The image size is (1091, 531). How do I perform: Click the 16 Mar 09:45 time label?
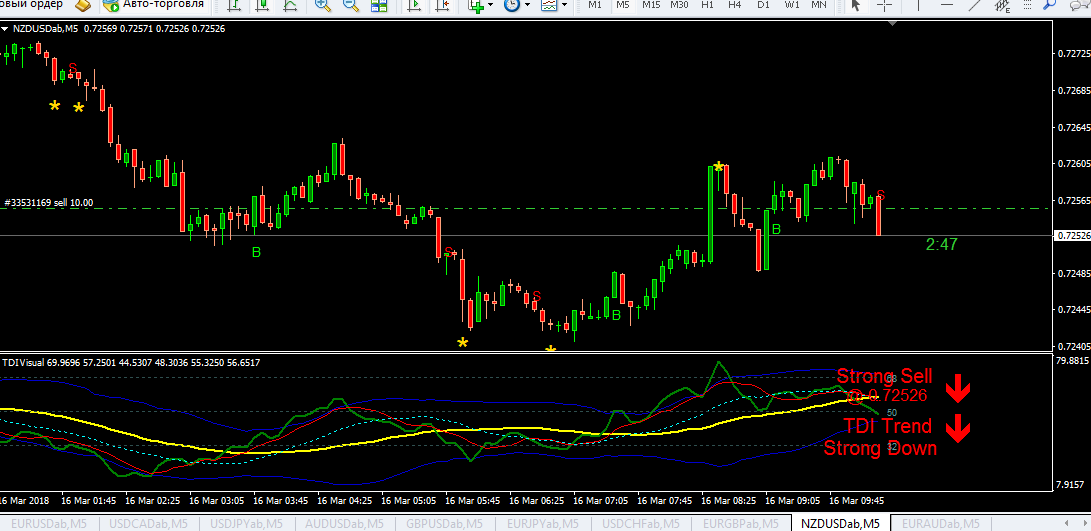(858, 500)
